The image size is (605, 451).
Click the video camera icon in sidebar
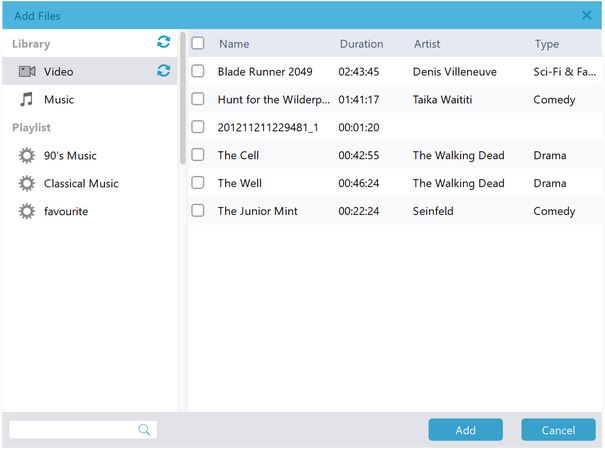click(x=27, y=72)
